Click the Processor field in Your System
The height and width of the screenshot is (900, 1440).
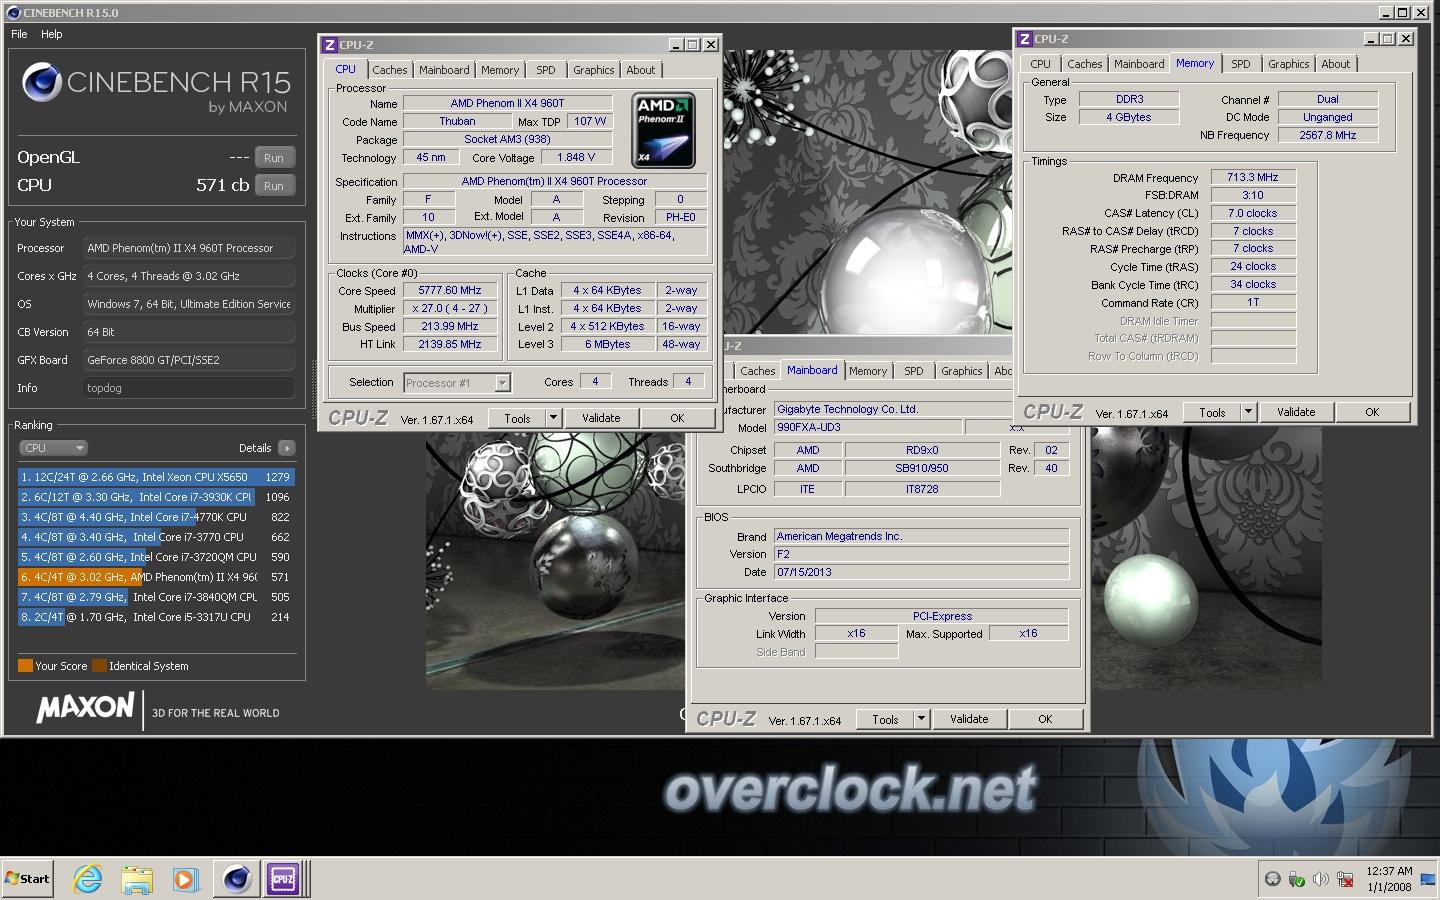[x=188, y=248]
